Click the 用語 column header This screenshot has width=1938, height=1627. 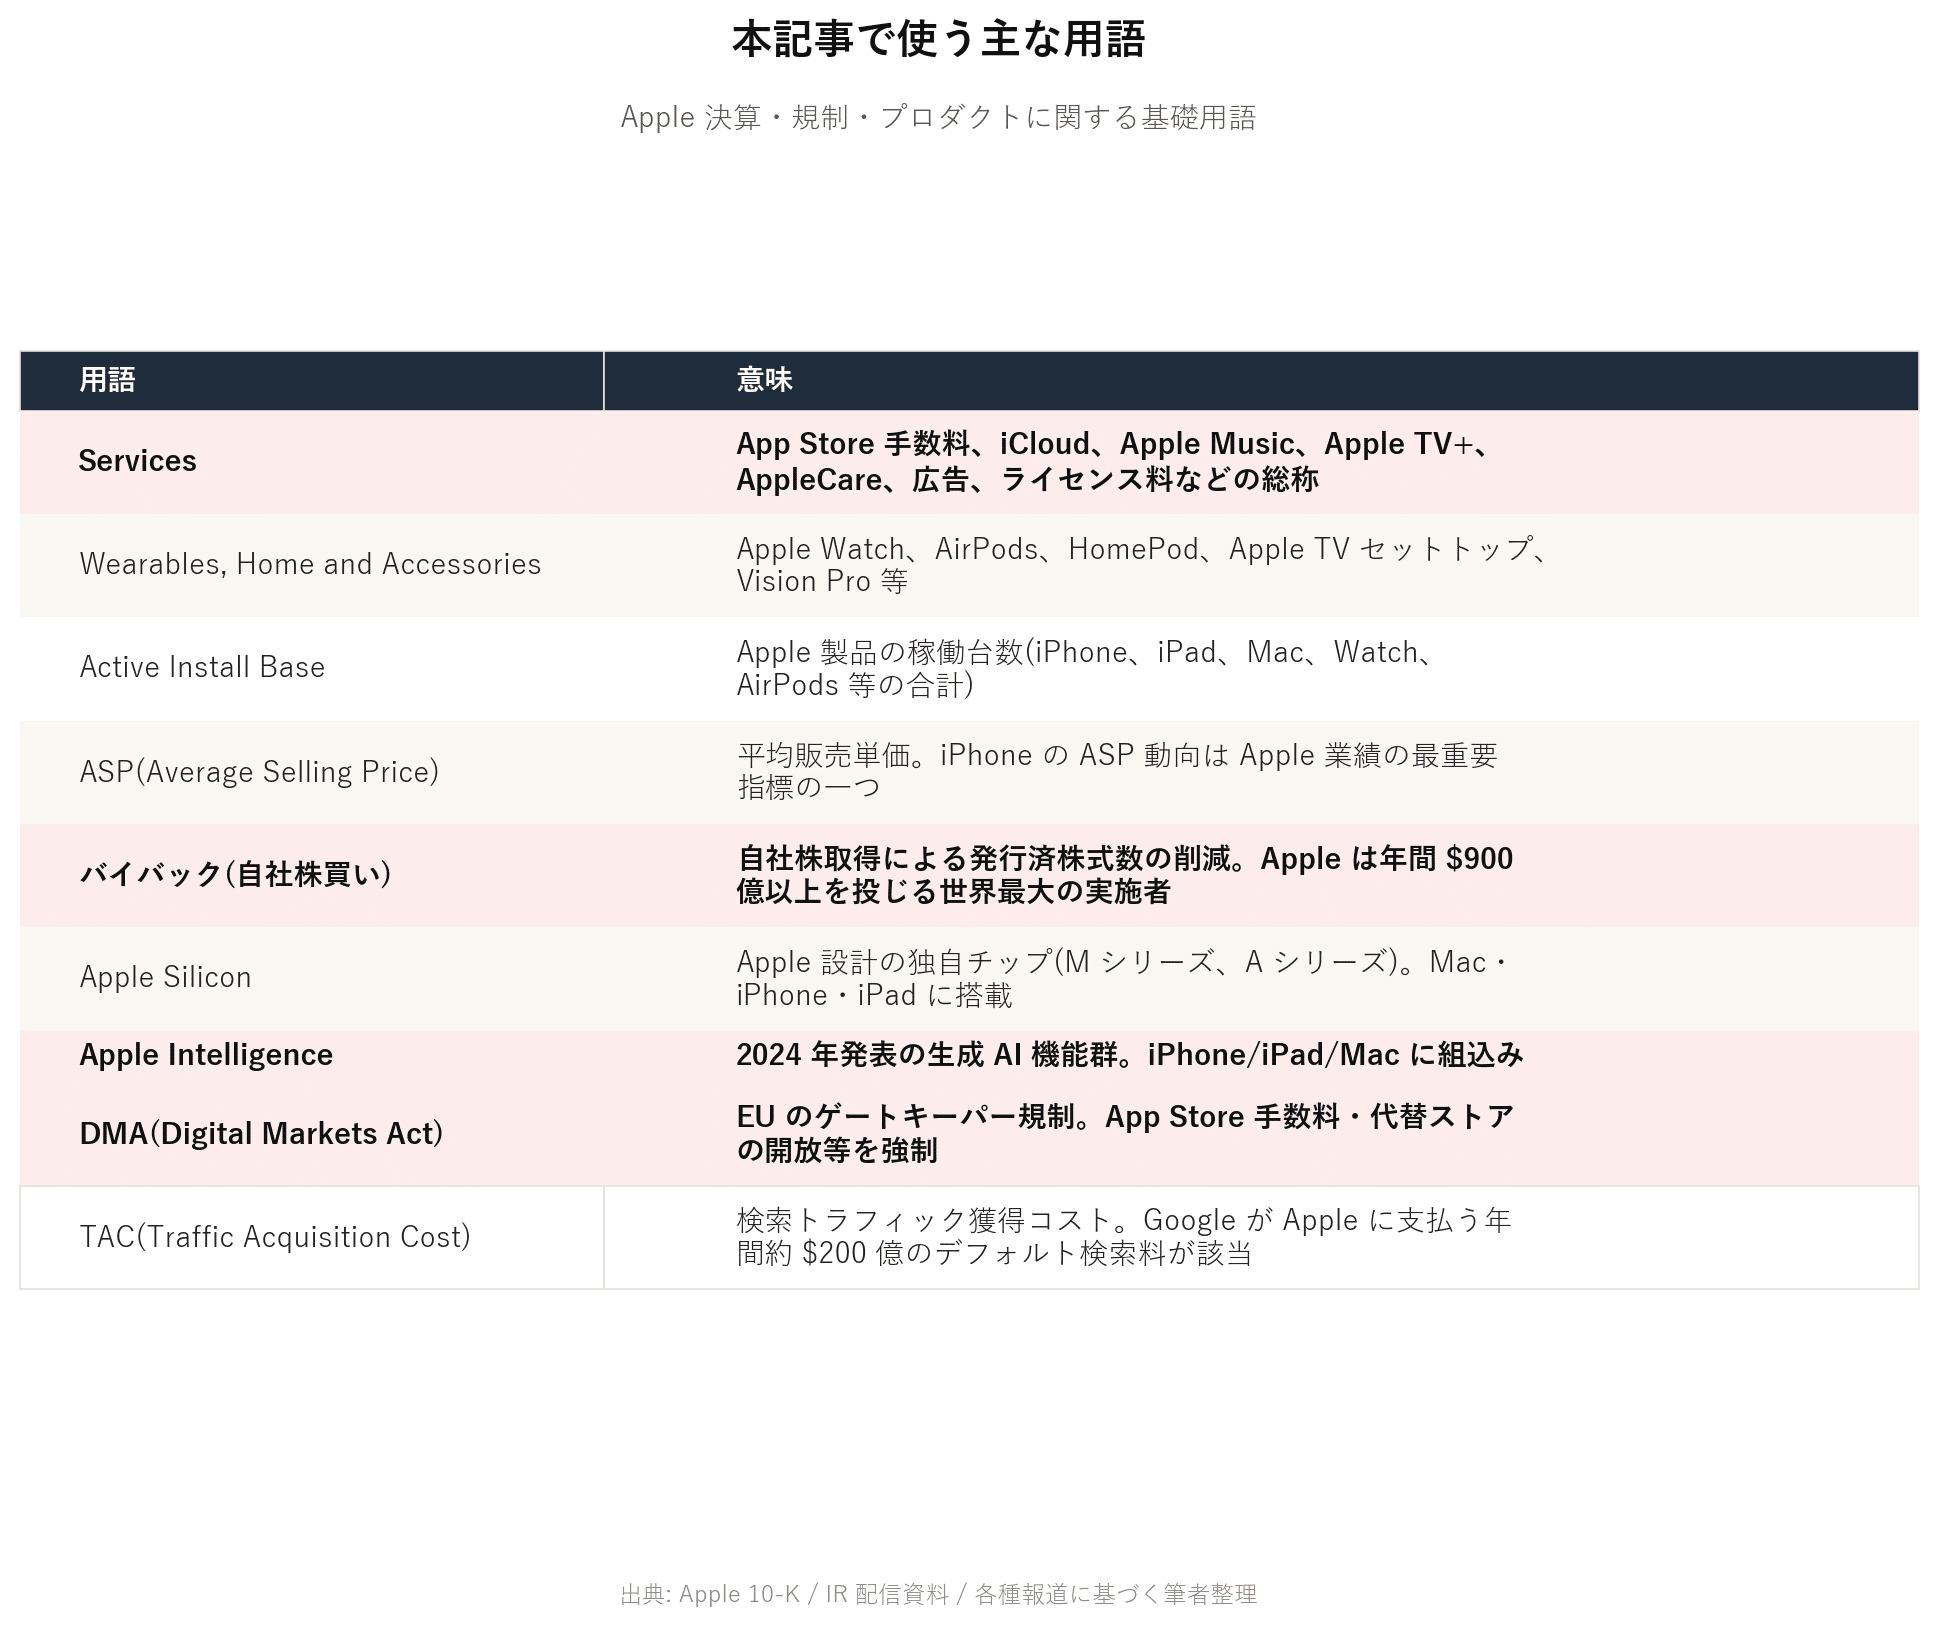(x=312, y=380)
